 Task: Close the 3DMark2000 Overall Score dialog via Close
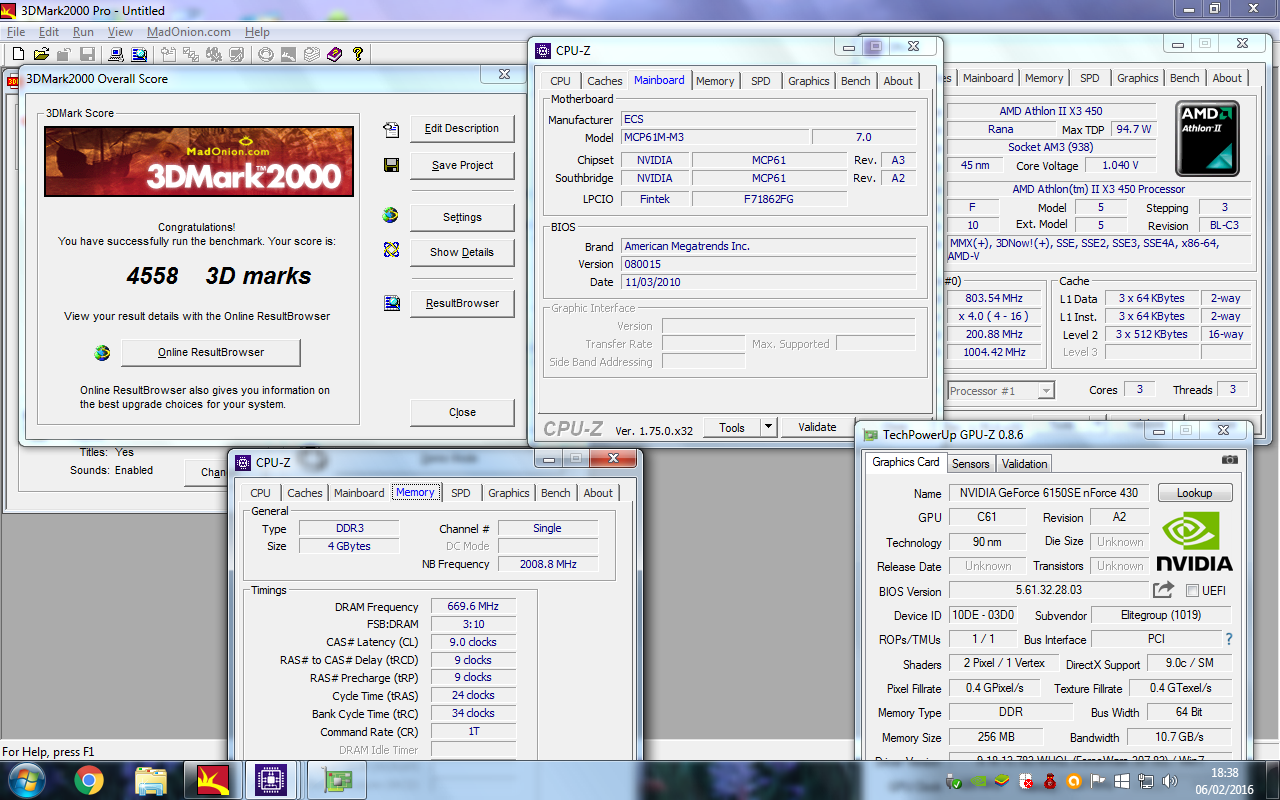pyautogui.click(x=462, y=413)
